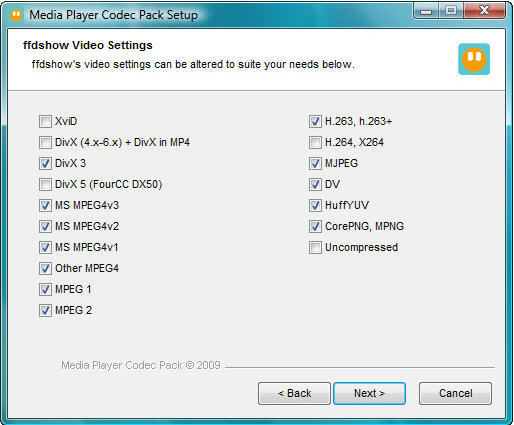Go to the Next setup page

(369, 393)
